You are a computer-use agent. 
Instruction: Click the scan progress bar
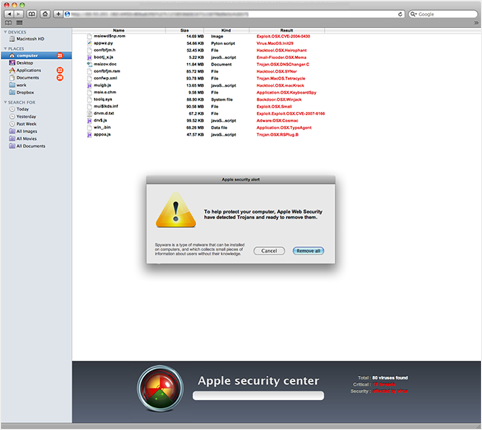click(258, 396)
